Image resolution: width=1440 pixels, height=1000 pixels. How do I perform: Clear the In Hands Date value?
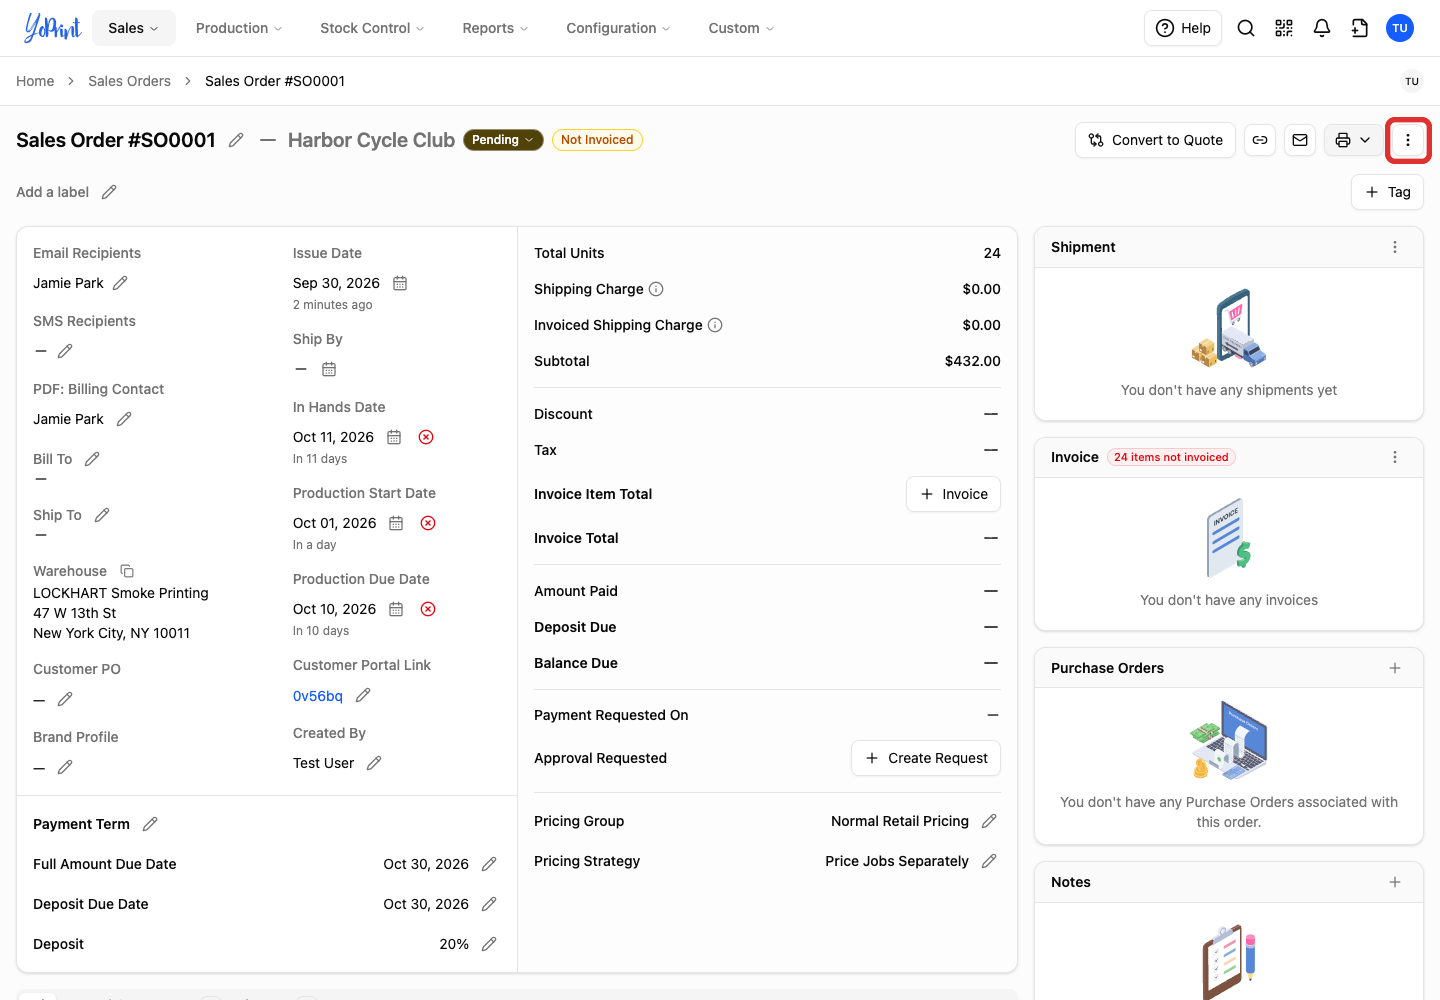[x=426, y=437]
